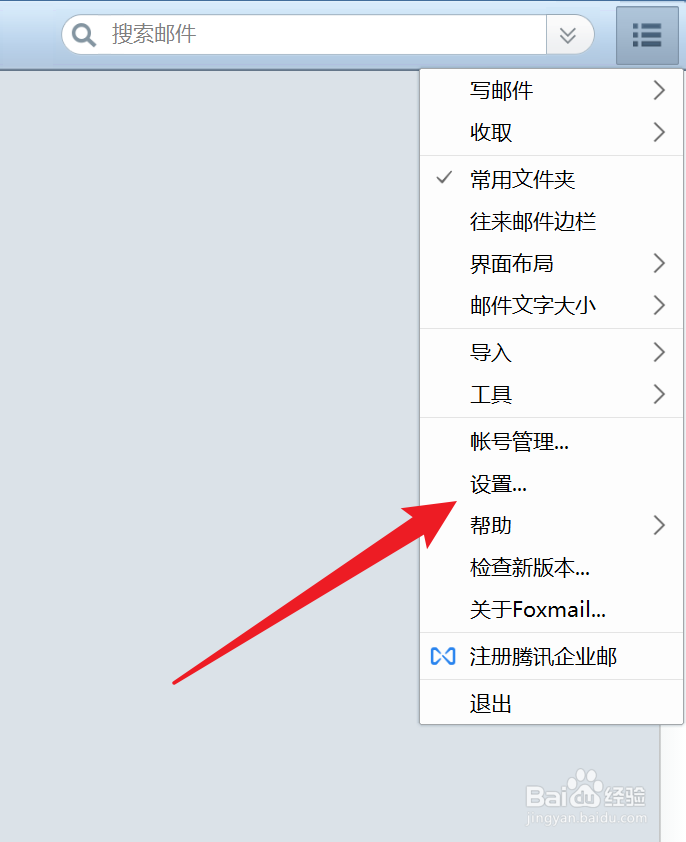Open the 工具 submenu
The image size is (686, 842).
(551, 394)
